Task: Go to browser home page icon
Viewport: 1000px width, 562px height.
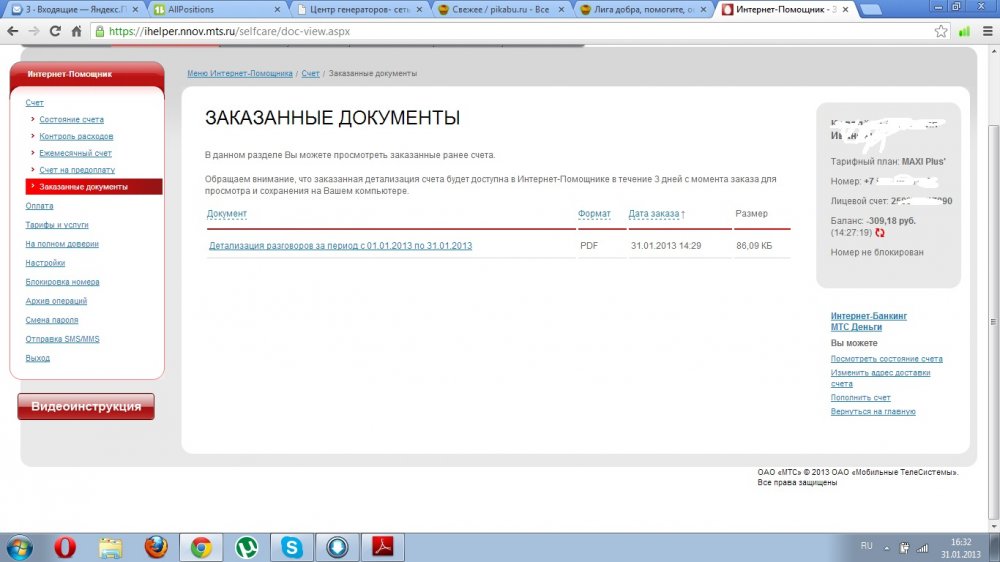Action: pyautogui.click(x=76, y=31)
